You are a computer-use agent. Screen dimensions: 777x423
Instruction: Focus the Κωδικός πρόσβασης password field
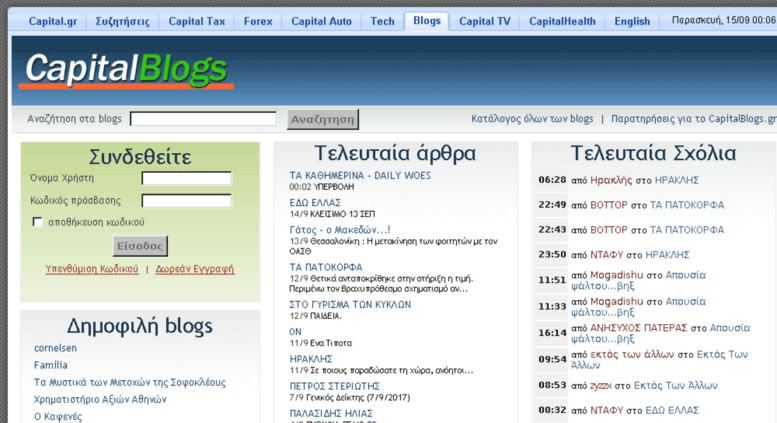(186, 201)
